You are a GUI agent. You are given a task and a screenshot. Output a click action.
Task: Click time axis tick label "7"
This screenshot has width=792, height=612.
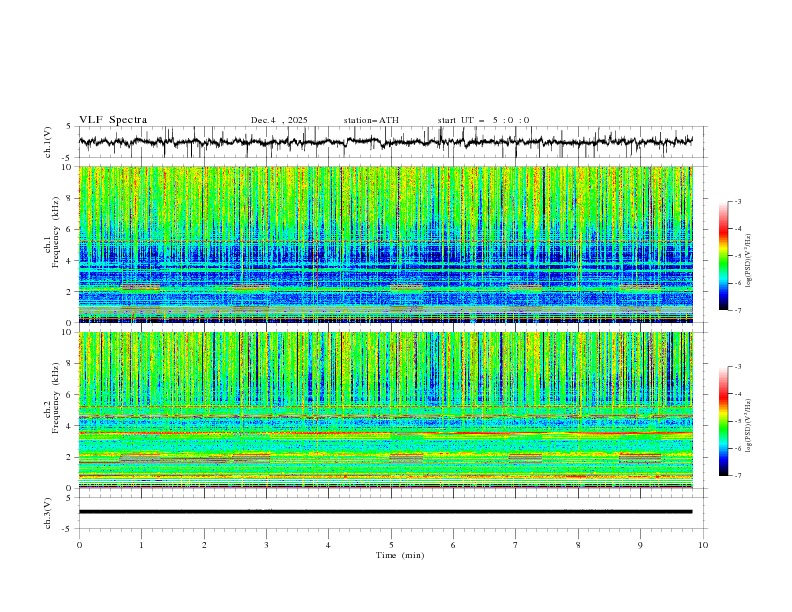(x=515, y=545)
